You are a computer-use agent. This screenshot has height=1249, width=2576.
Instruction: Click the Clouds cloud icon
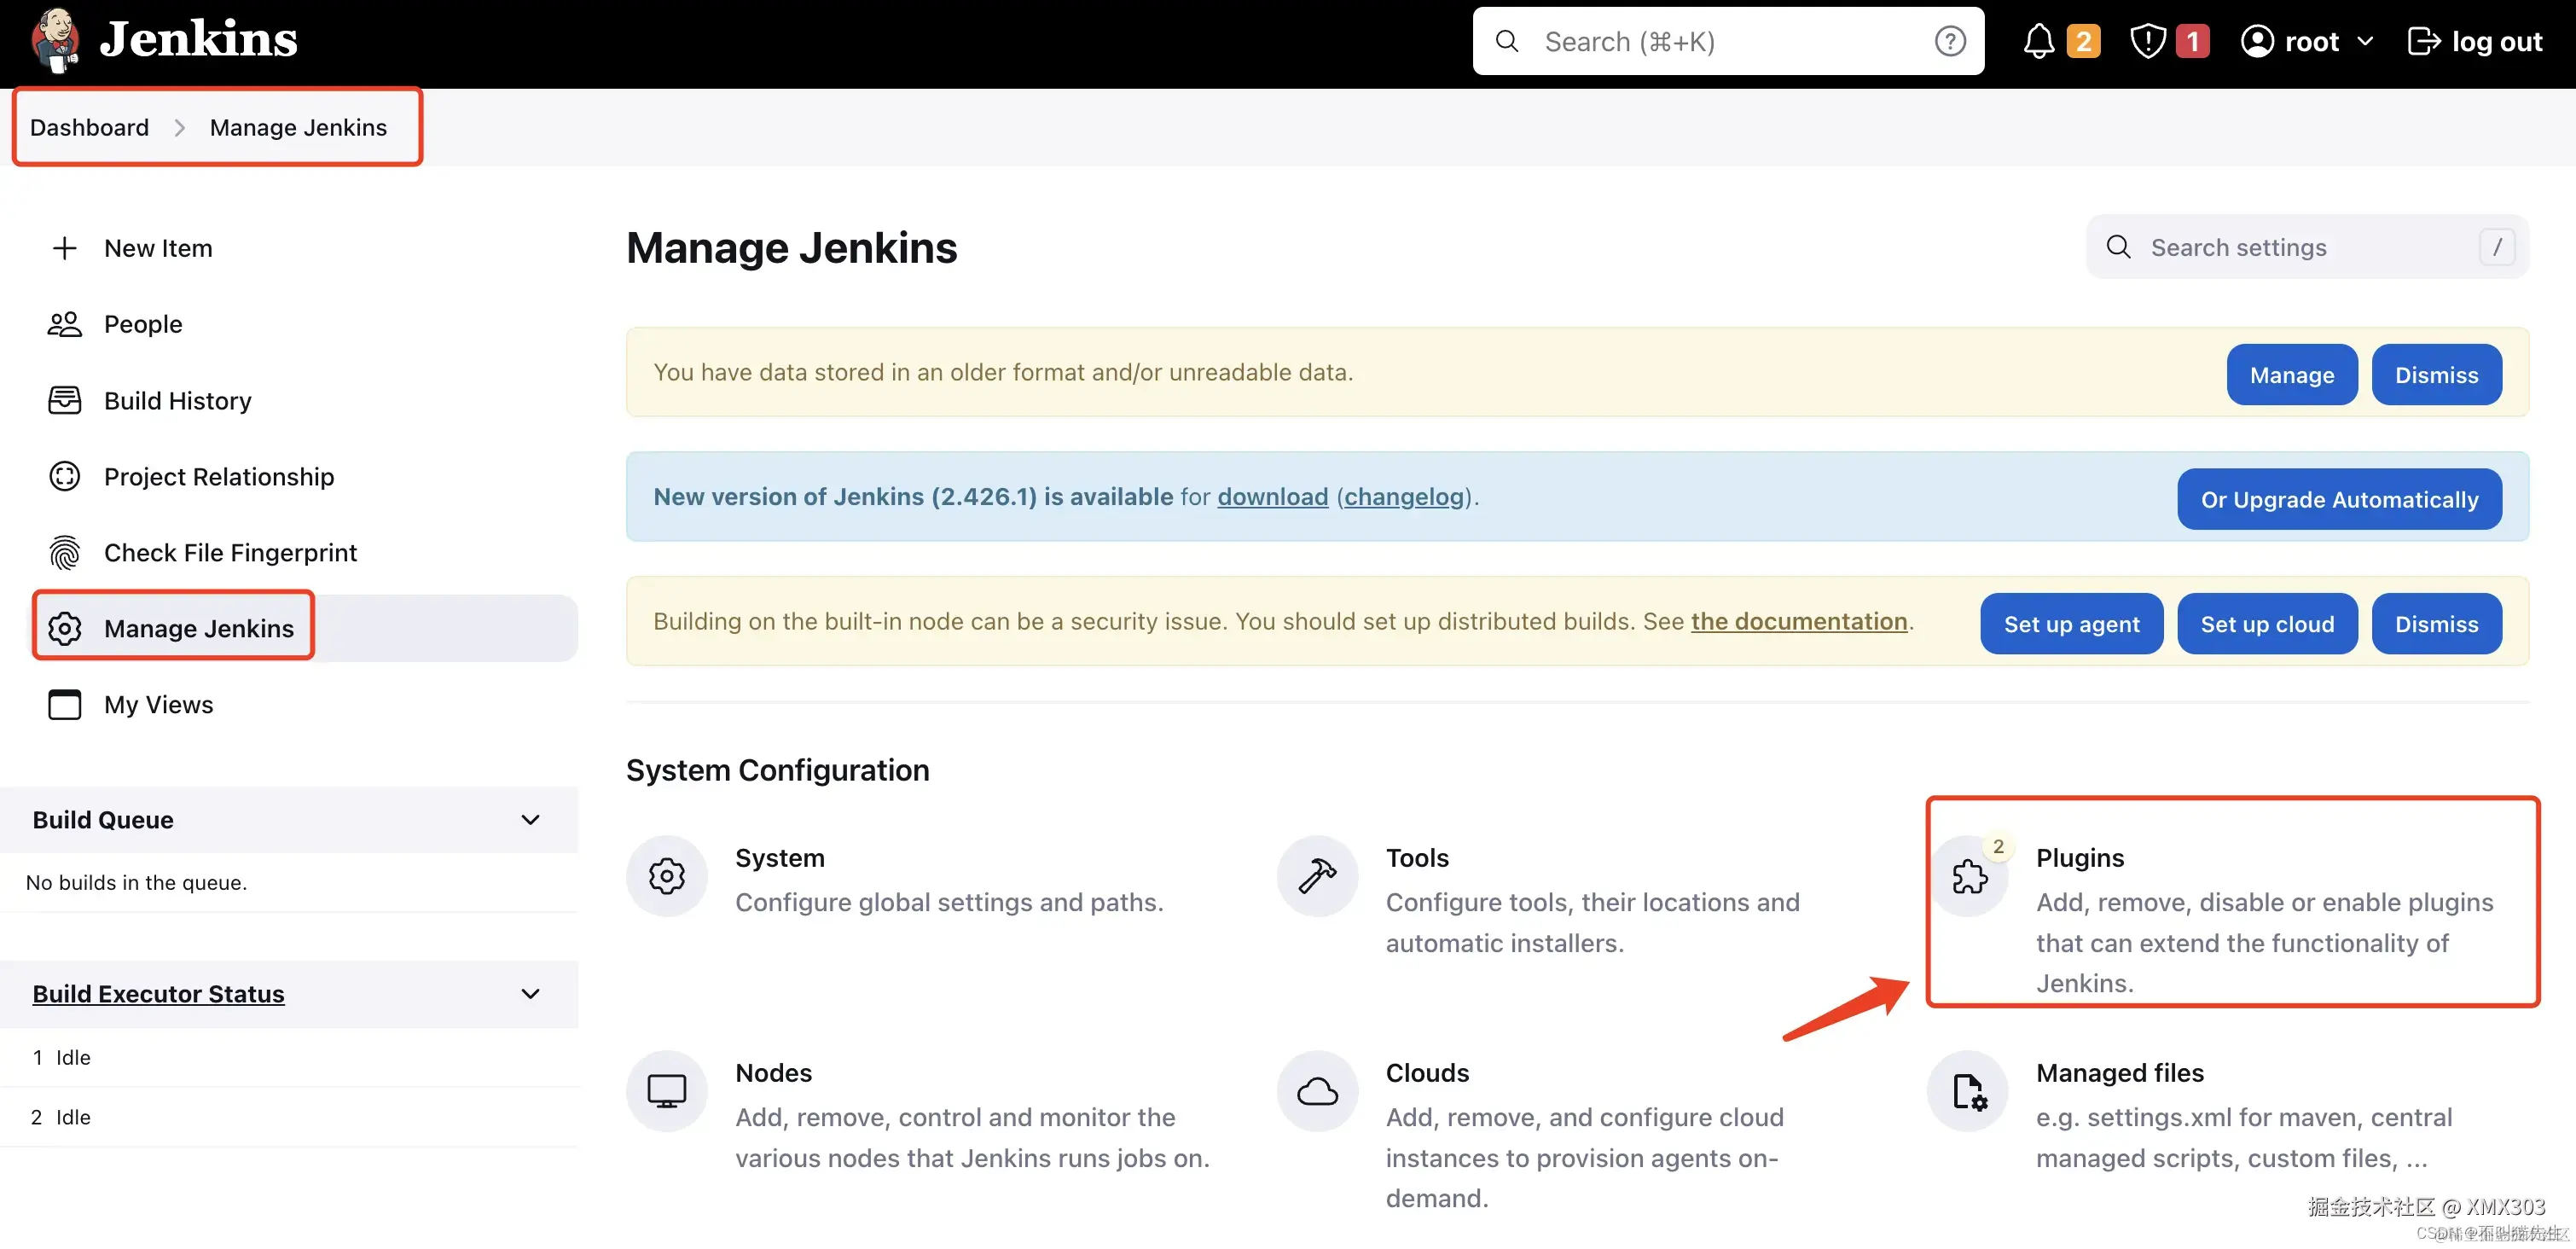(1317, 1091)
